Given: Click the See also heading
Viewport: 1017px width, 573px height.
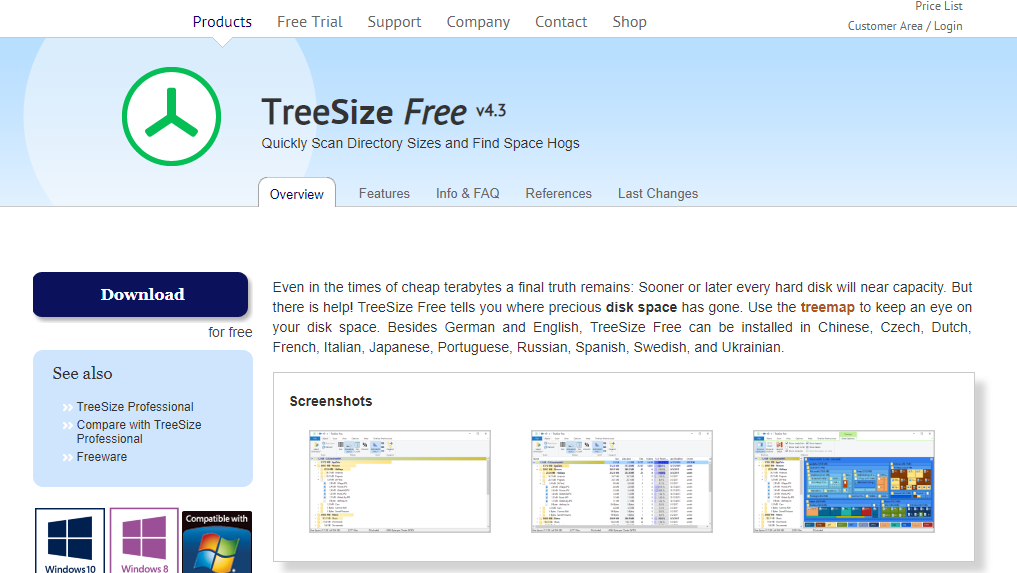Looking at the screenshot, I should pos(82,374).
